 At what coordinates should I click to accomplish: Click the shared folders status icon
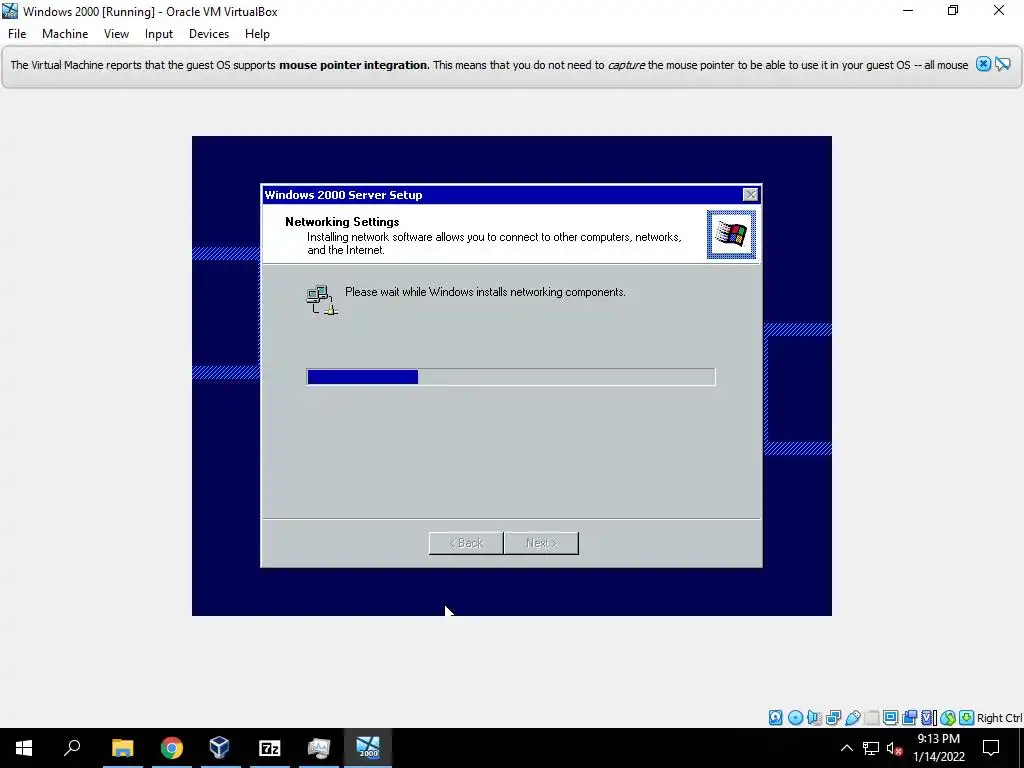tap(871, 718)
